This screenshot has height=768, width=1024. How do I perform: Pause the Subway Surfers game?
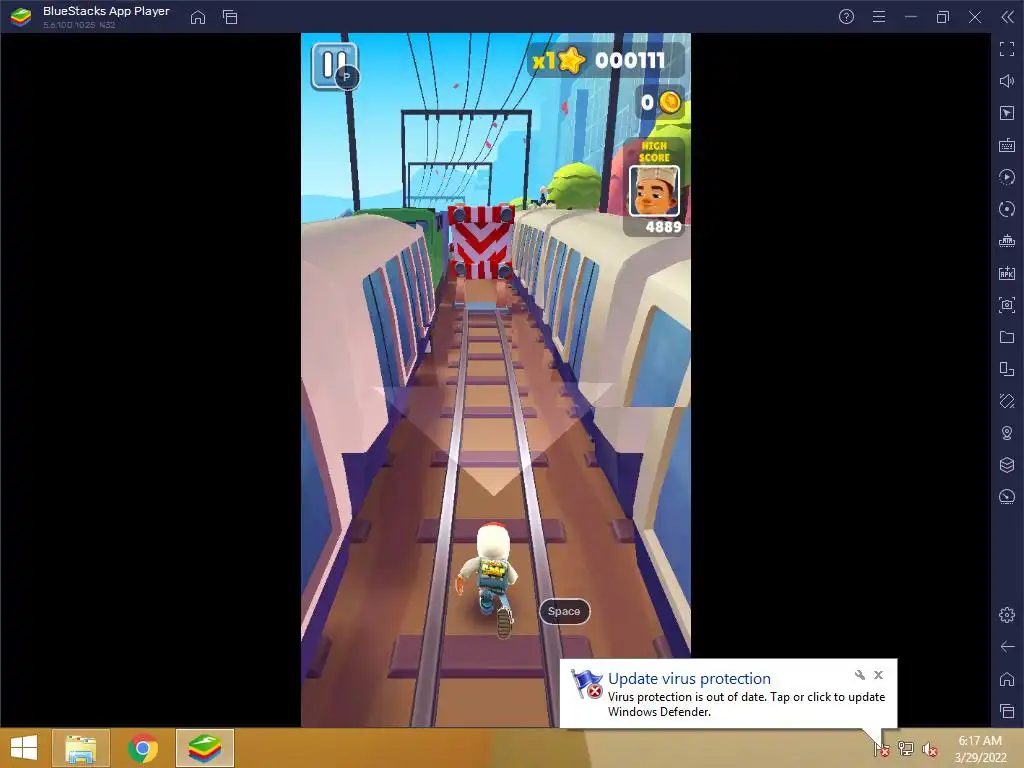[x=334, y=65]
